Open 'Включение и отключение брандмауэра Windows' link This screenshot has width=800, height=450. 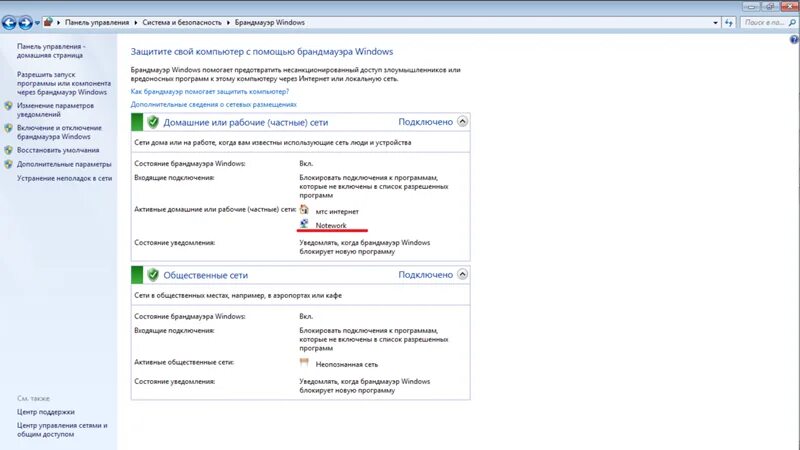pyautogui.click(x=59, y=132)
